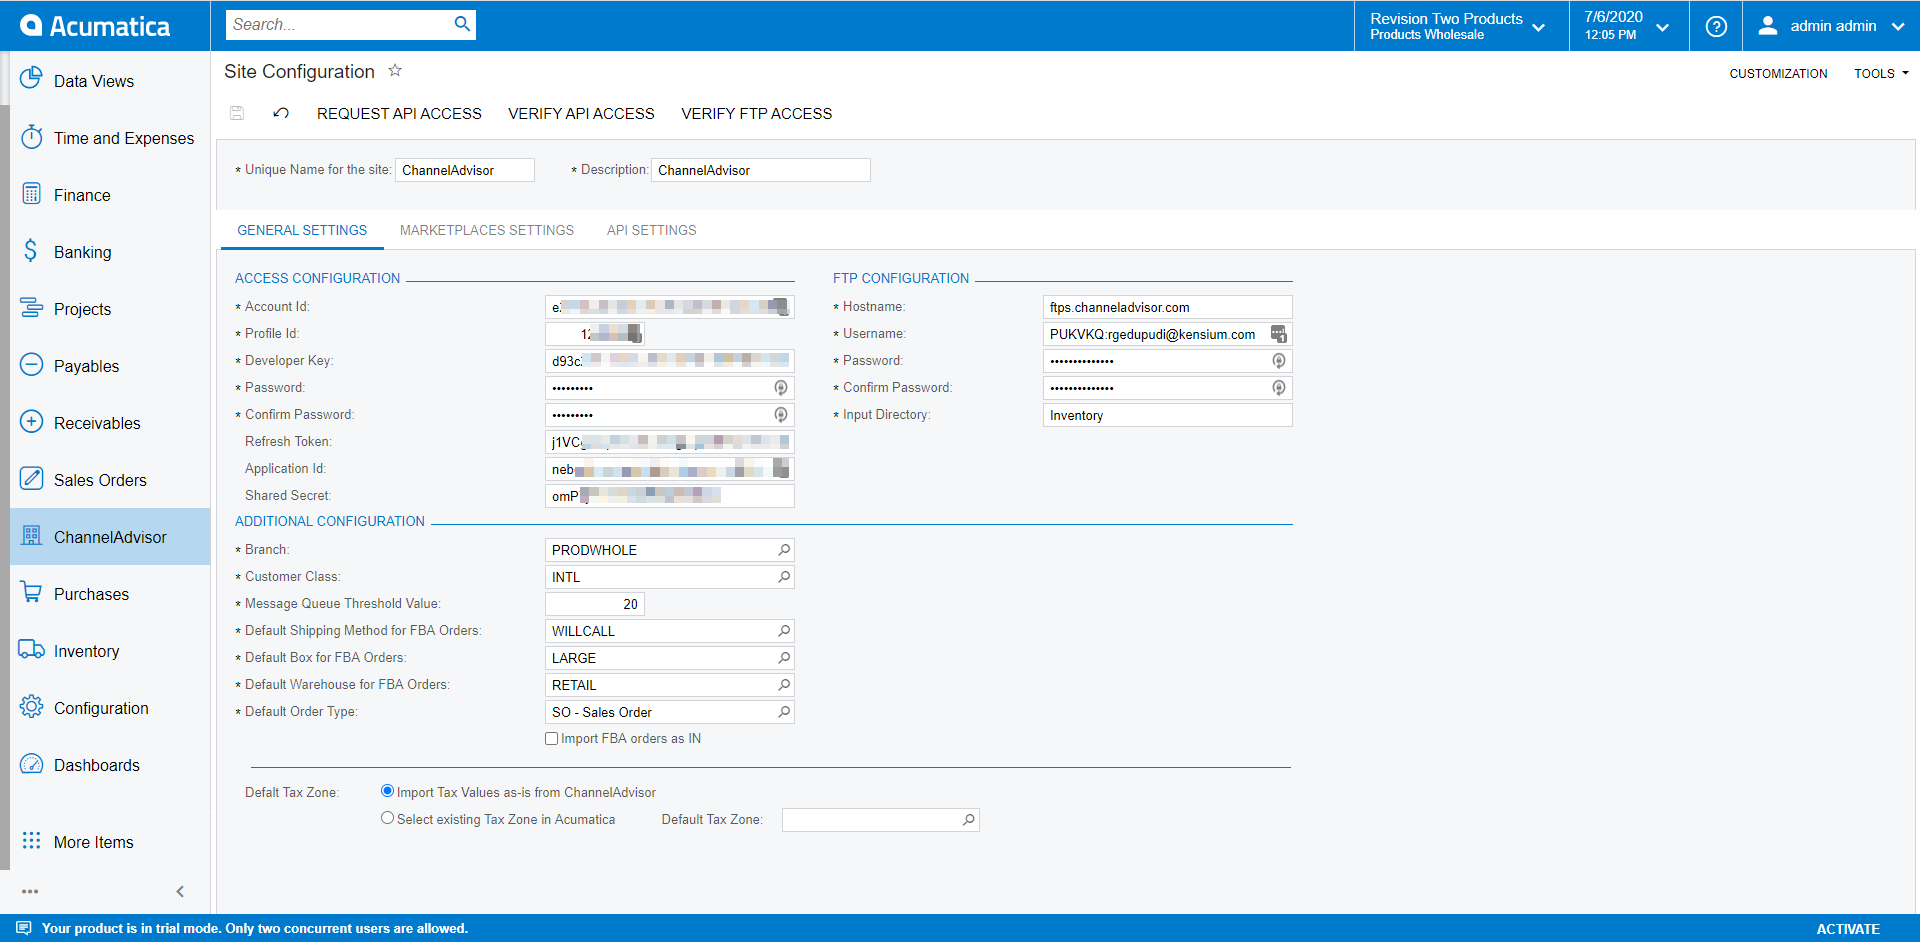Open the ChannelAdvisor building icon
1920x942 pixels.
[x=31, y=535]
